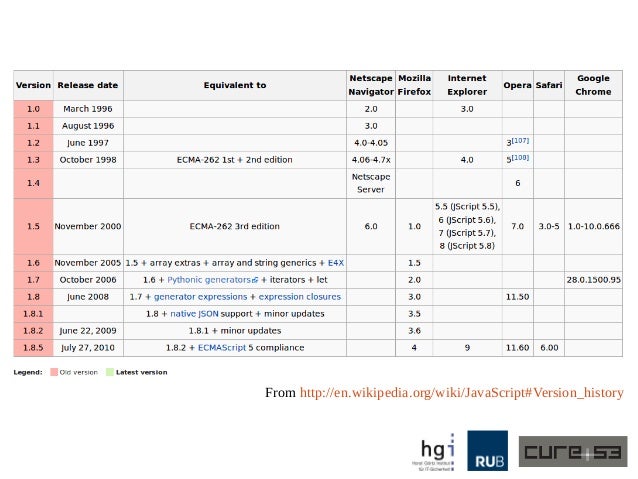Click the 4.0-4.05 Netscape cell
638x479 pixels.
(x=371, y=143)
